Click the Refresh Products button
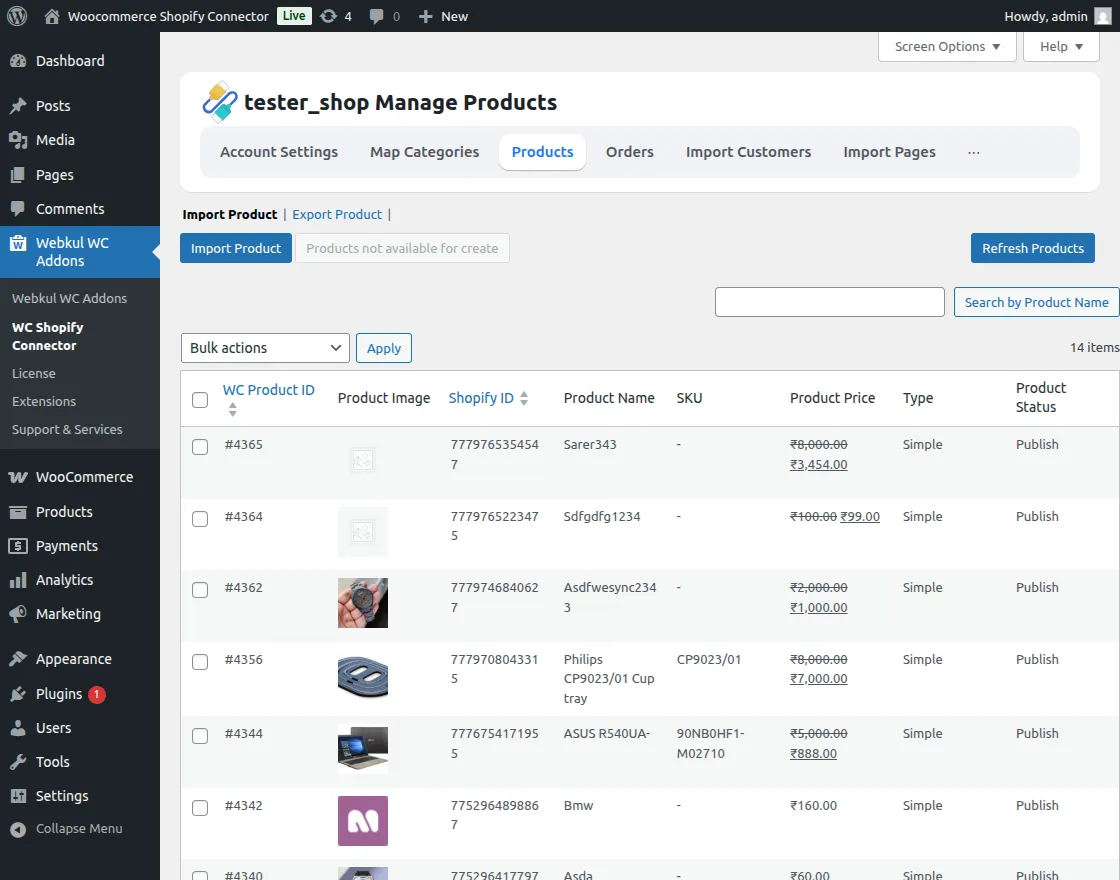 pos(1032,248)
